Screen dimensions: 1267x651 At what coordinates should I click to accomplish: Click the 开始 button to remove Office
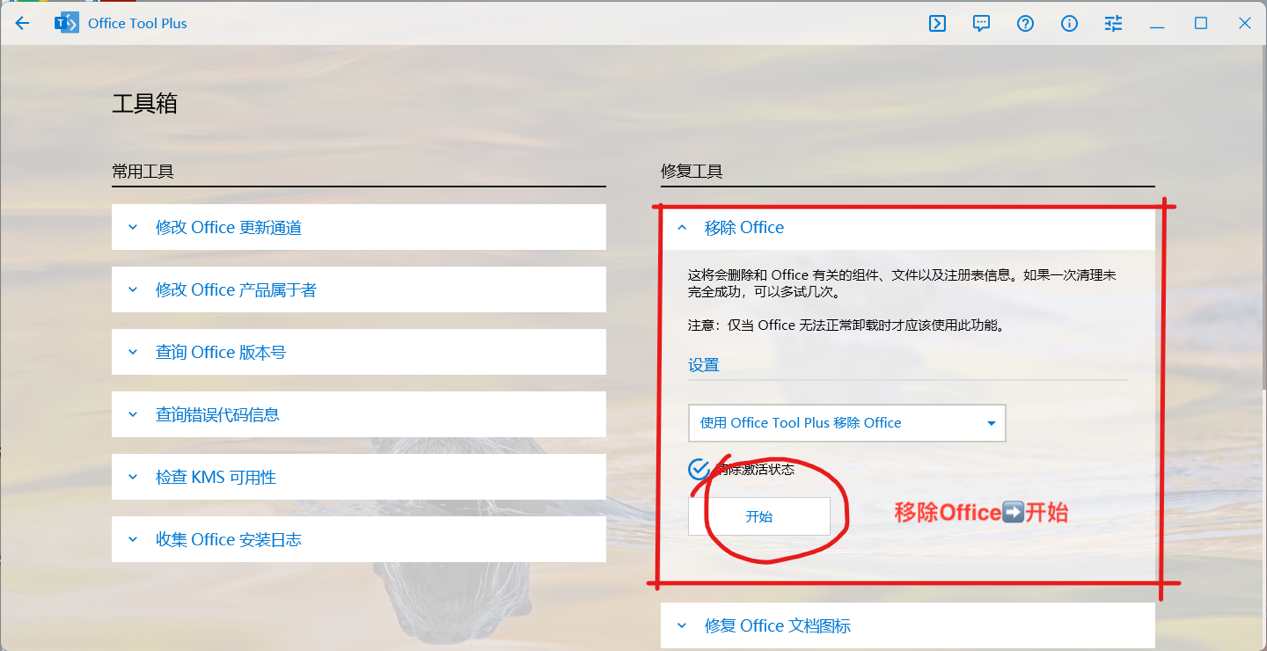point(759,517)
